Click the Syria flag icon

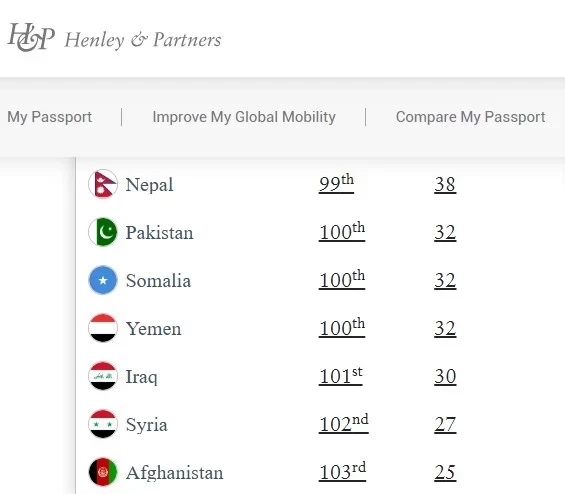pyautogui.click(x=103, y=424)
